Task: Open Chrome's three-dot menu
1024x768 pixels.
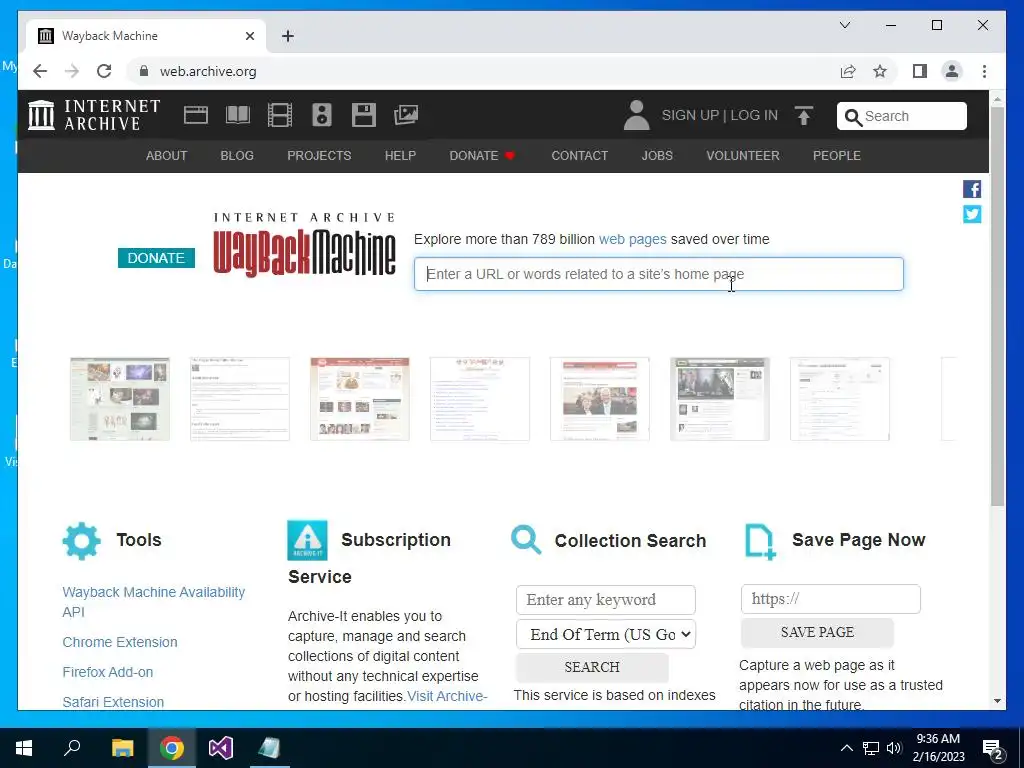Action: 984,71
